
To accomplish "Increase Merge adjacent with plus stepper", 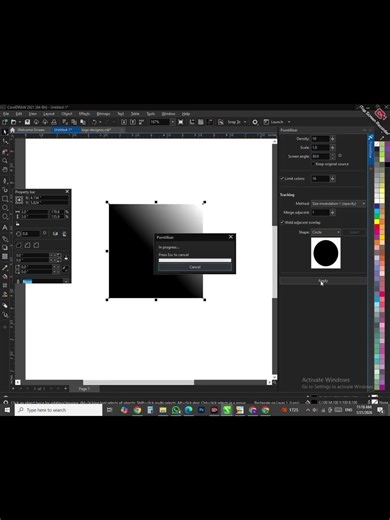I will pyautogui.click(x=333, y=212).
